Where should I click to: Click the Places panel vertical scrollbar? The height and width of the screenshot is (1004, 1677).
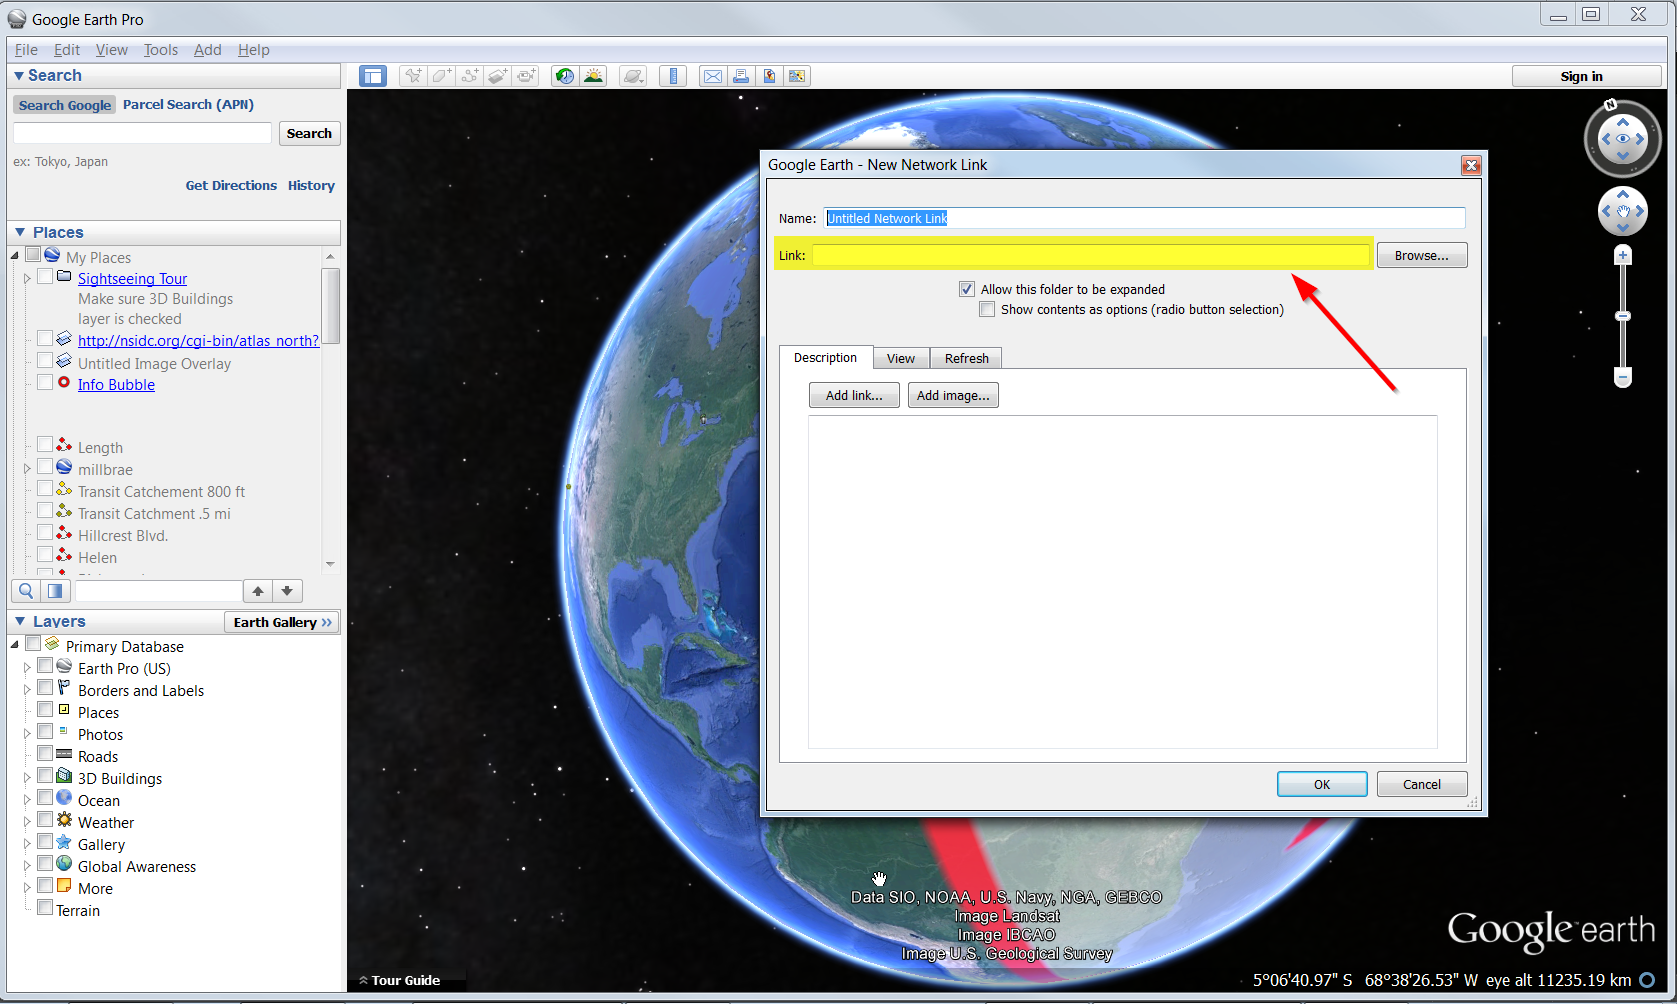tap(330, 306)
